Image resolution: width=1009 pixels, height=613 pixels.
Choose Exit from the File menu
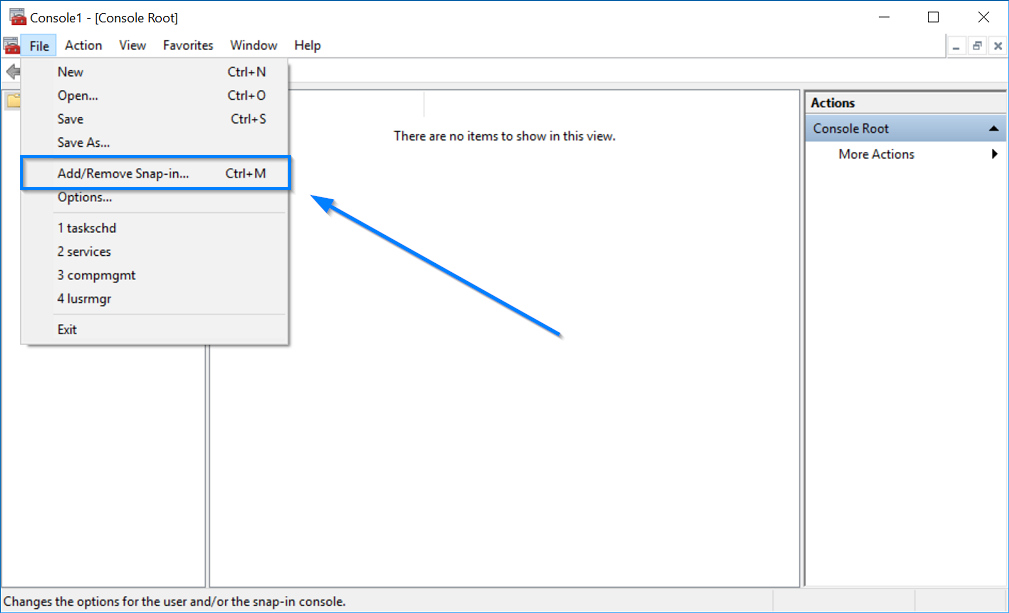pos(154,329)
